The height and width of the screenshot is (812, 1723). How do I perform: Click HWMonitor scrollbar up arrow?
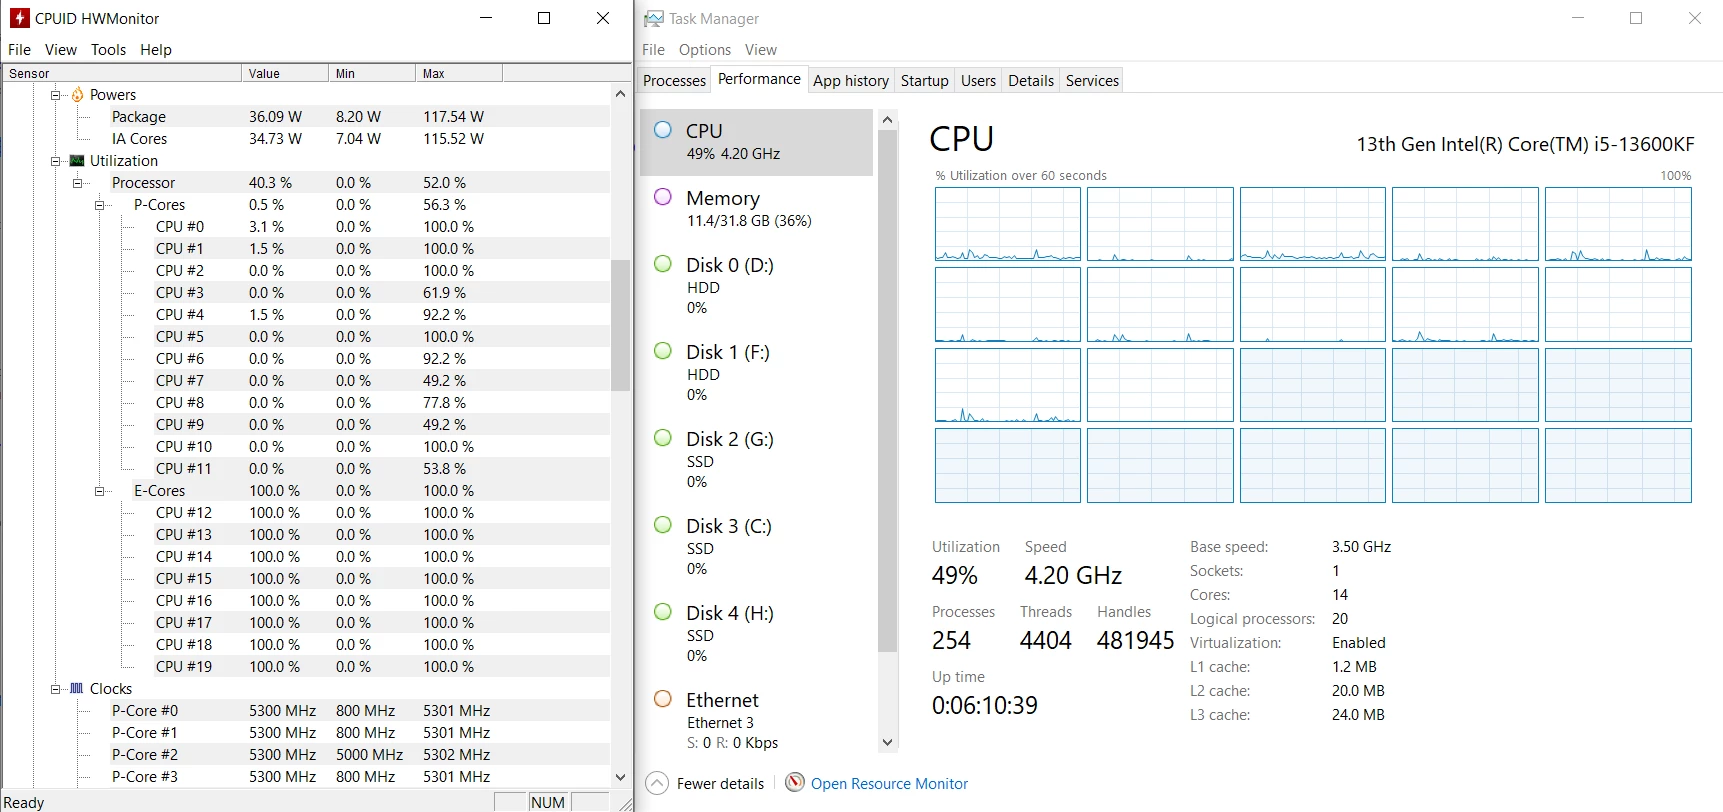(x=620, y=94)
